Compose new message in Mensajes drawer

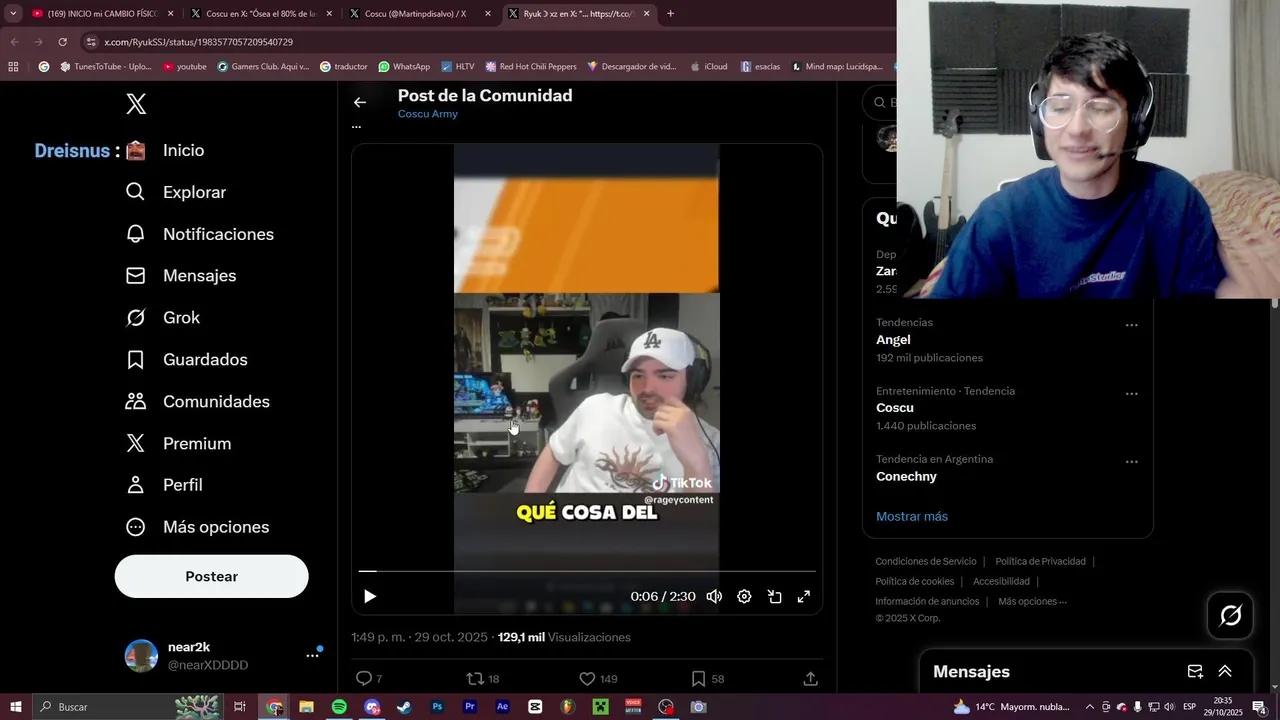click(x=1195, y=672)
